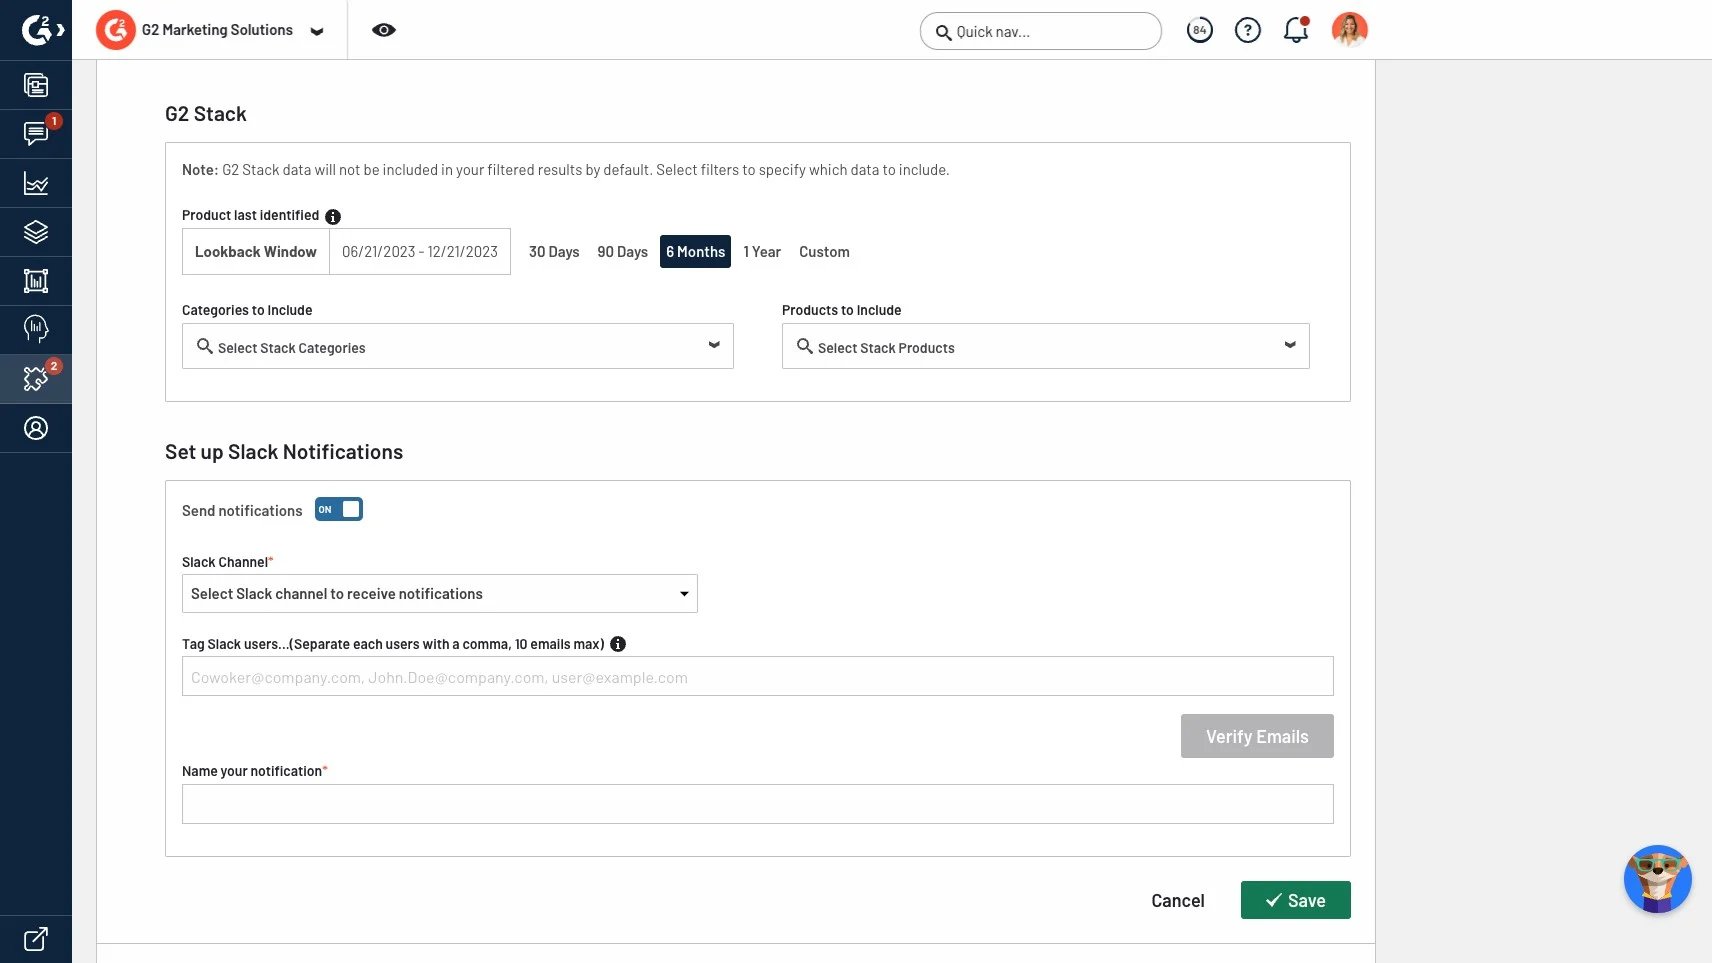
Task: Select the Custom lookback option
Action: (x=824, y=252)
